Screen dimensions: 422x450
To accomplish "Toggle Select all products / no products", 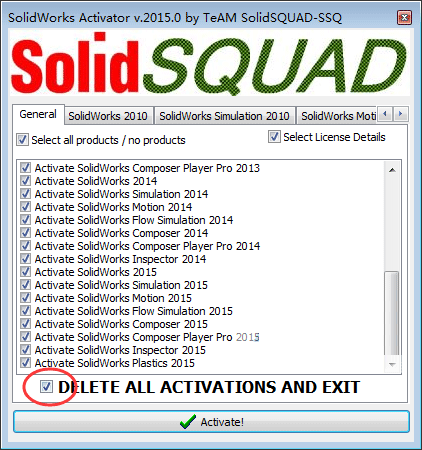I will tap(22, 140).
